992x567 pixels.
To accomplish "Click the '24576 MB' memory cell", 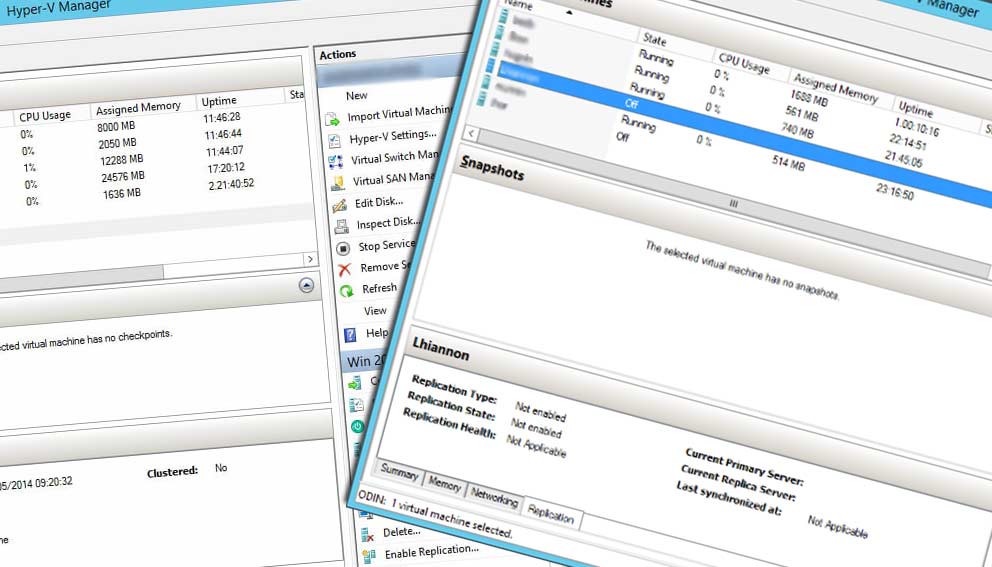I will click(123, 177).
